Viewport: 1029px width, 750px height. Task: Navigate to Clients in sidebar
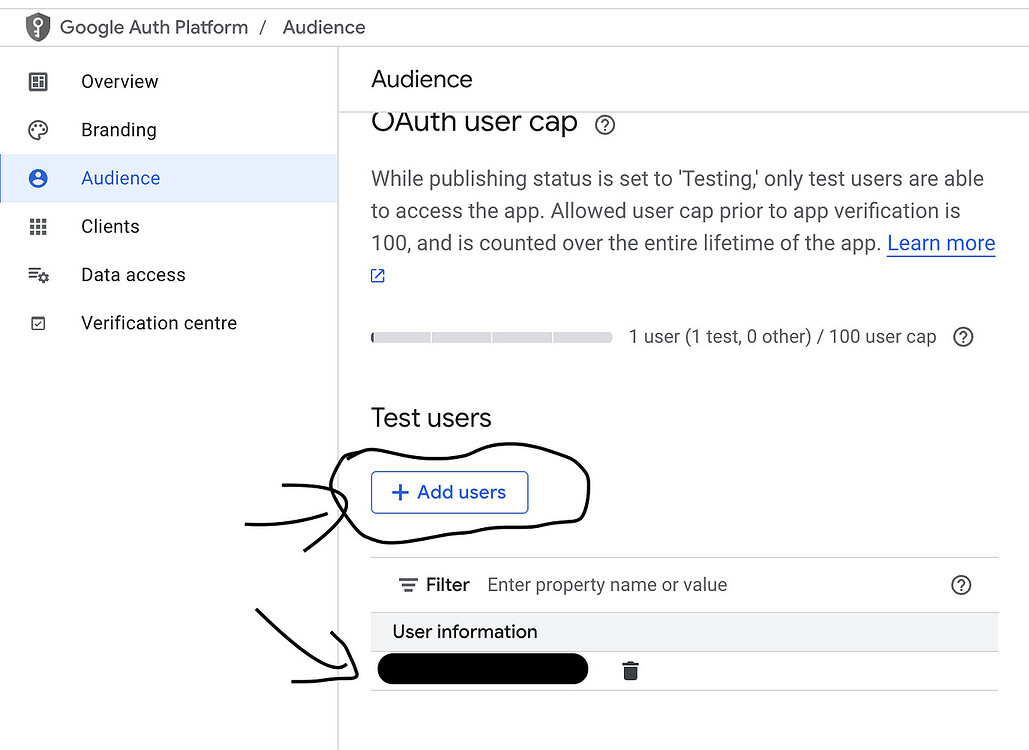[x=110, y=226]
